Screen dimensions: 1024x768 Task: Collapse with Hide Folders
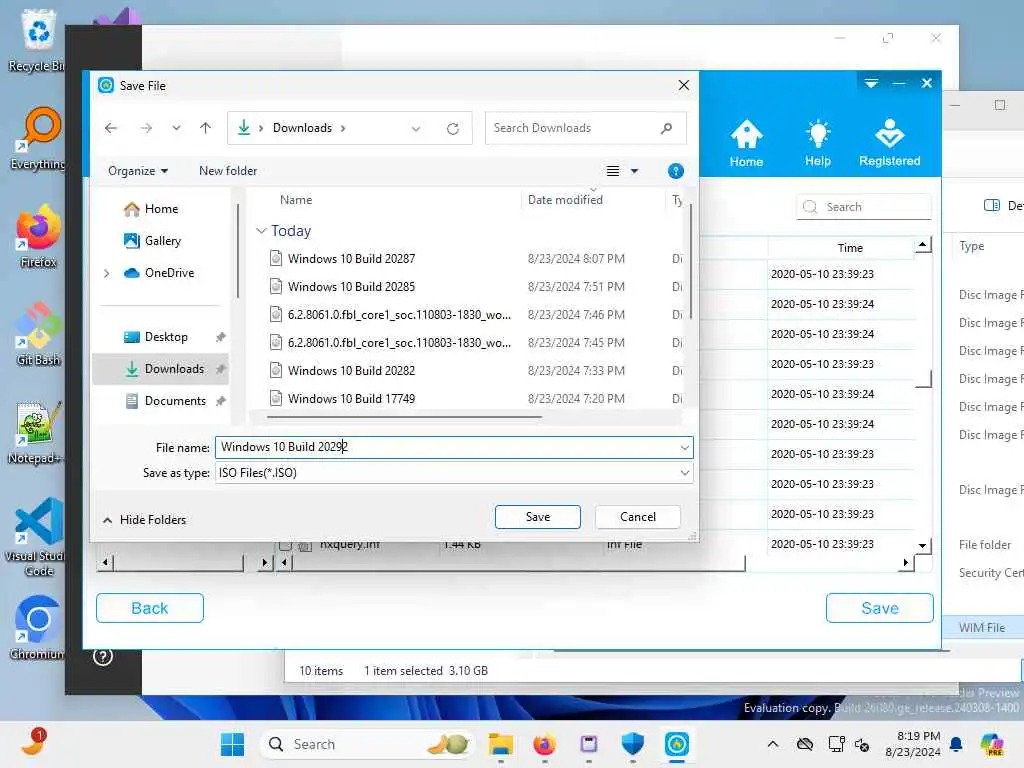tap(144, 520)
